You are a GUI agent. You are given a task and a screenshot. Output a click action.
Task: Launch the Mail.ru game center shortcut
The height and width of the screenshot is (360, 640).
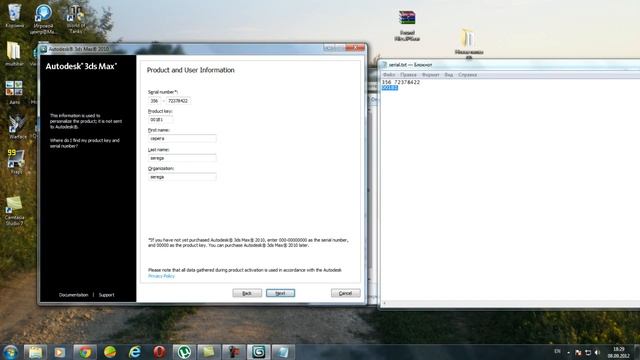pos(43,18)
